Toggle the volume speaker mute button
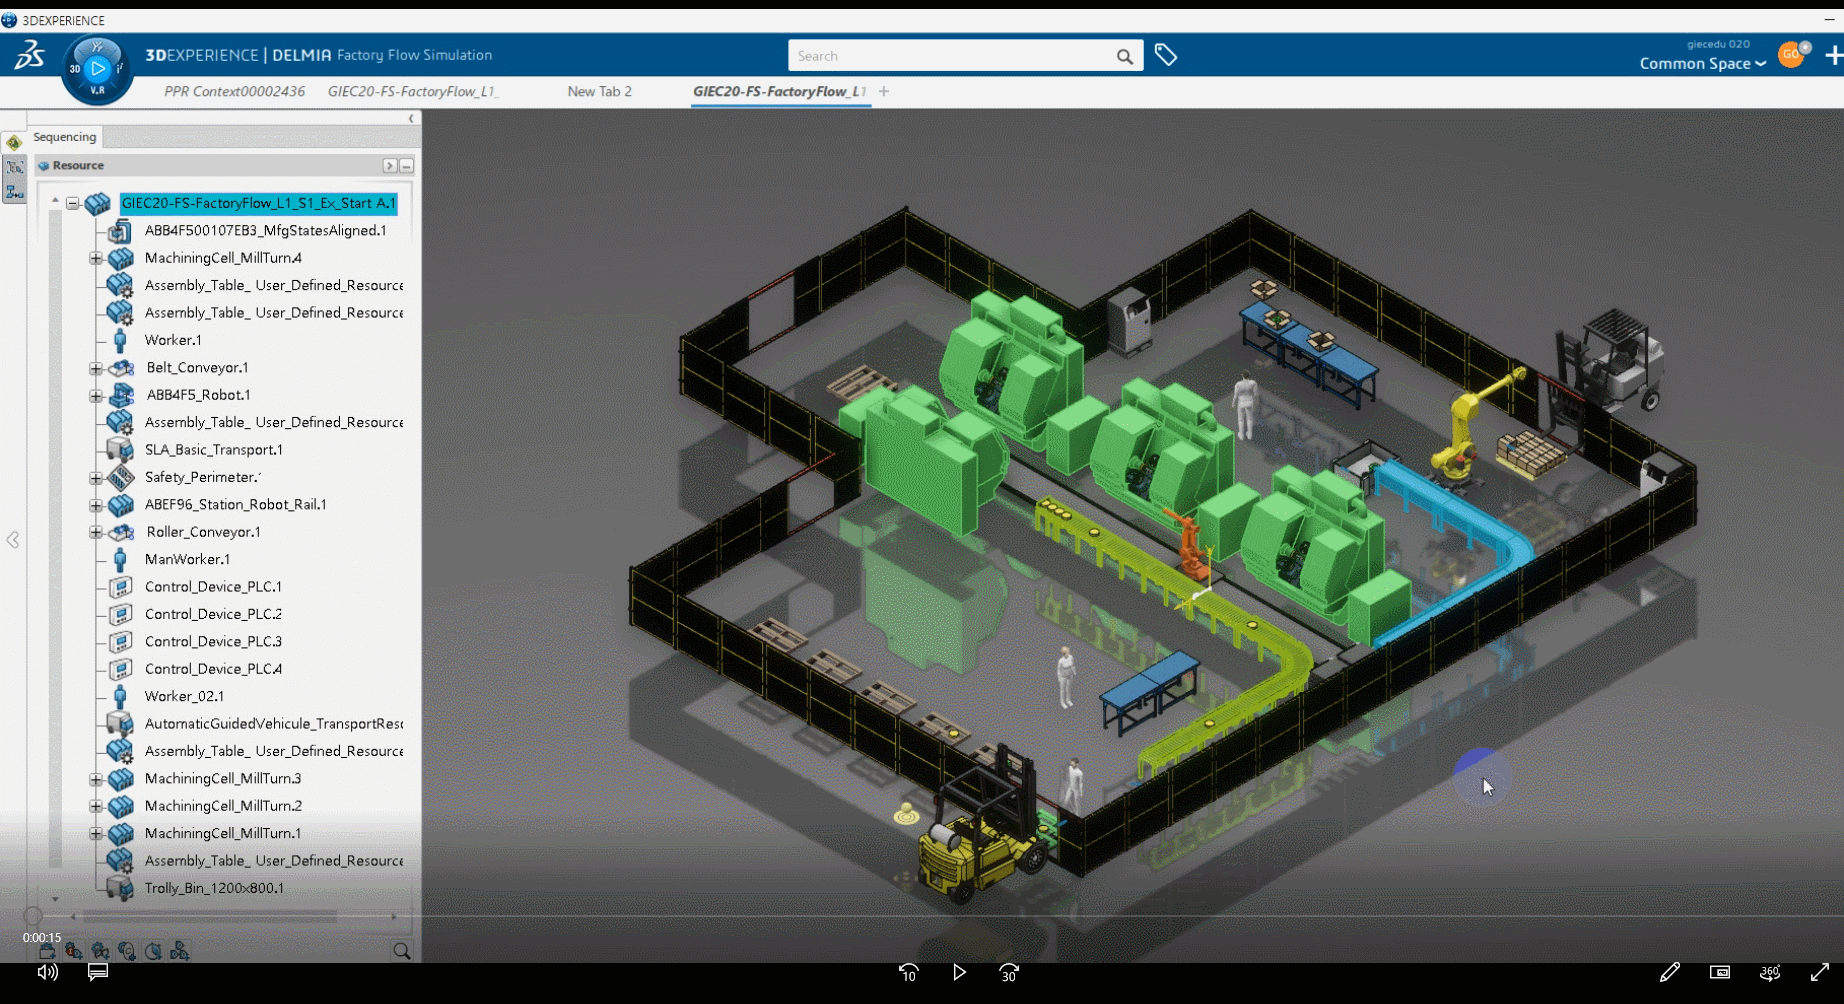 [x=47, y=972]
